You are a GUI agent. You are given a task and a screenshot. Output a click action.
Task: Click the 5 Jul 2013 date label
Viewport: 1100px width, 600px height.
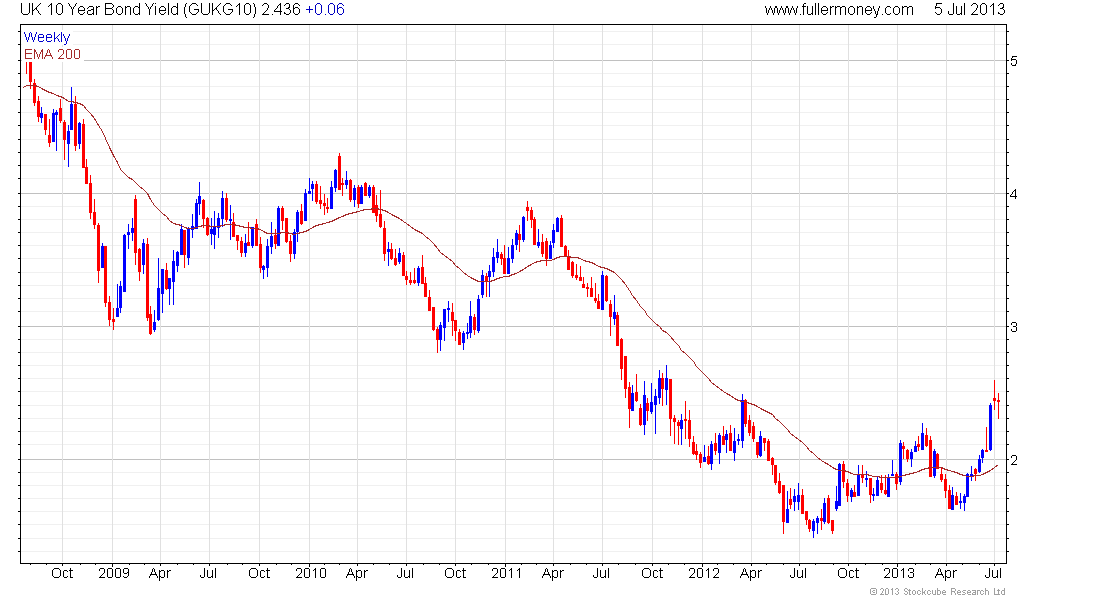pos(970,10)
